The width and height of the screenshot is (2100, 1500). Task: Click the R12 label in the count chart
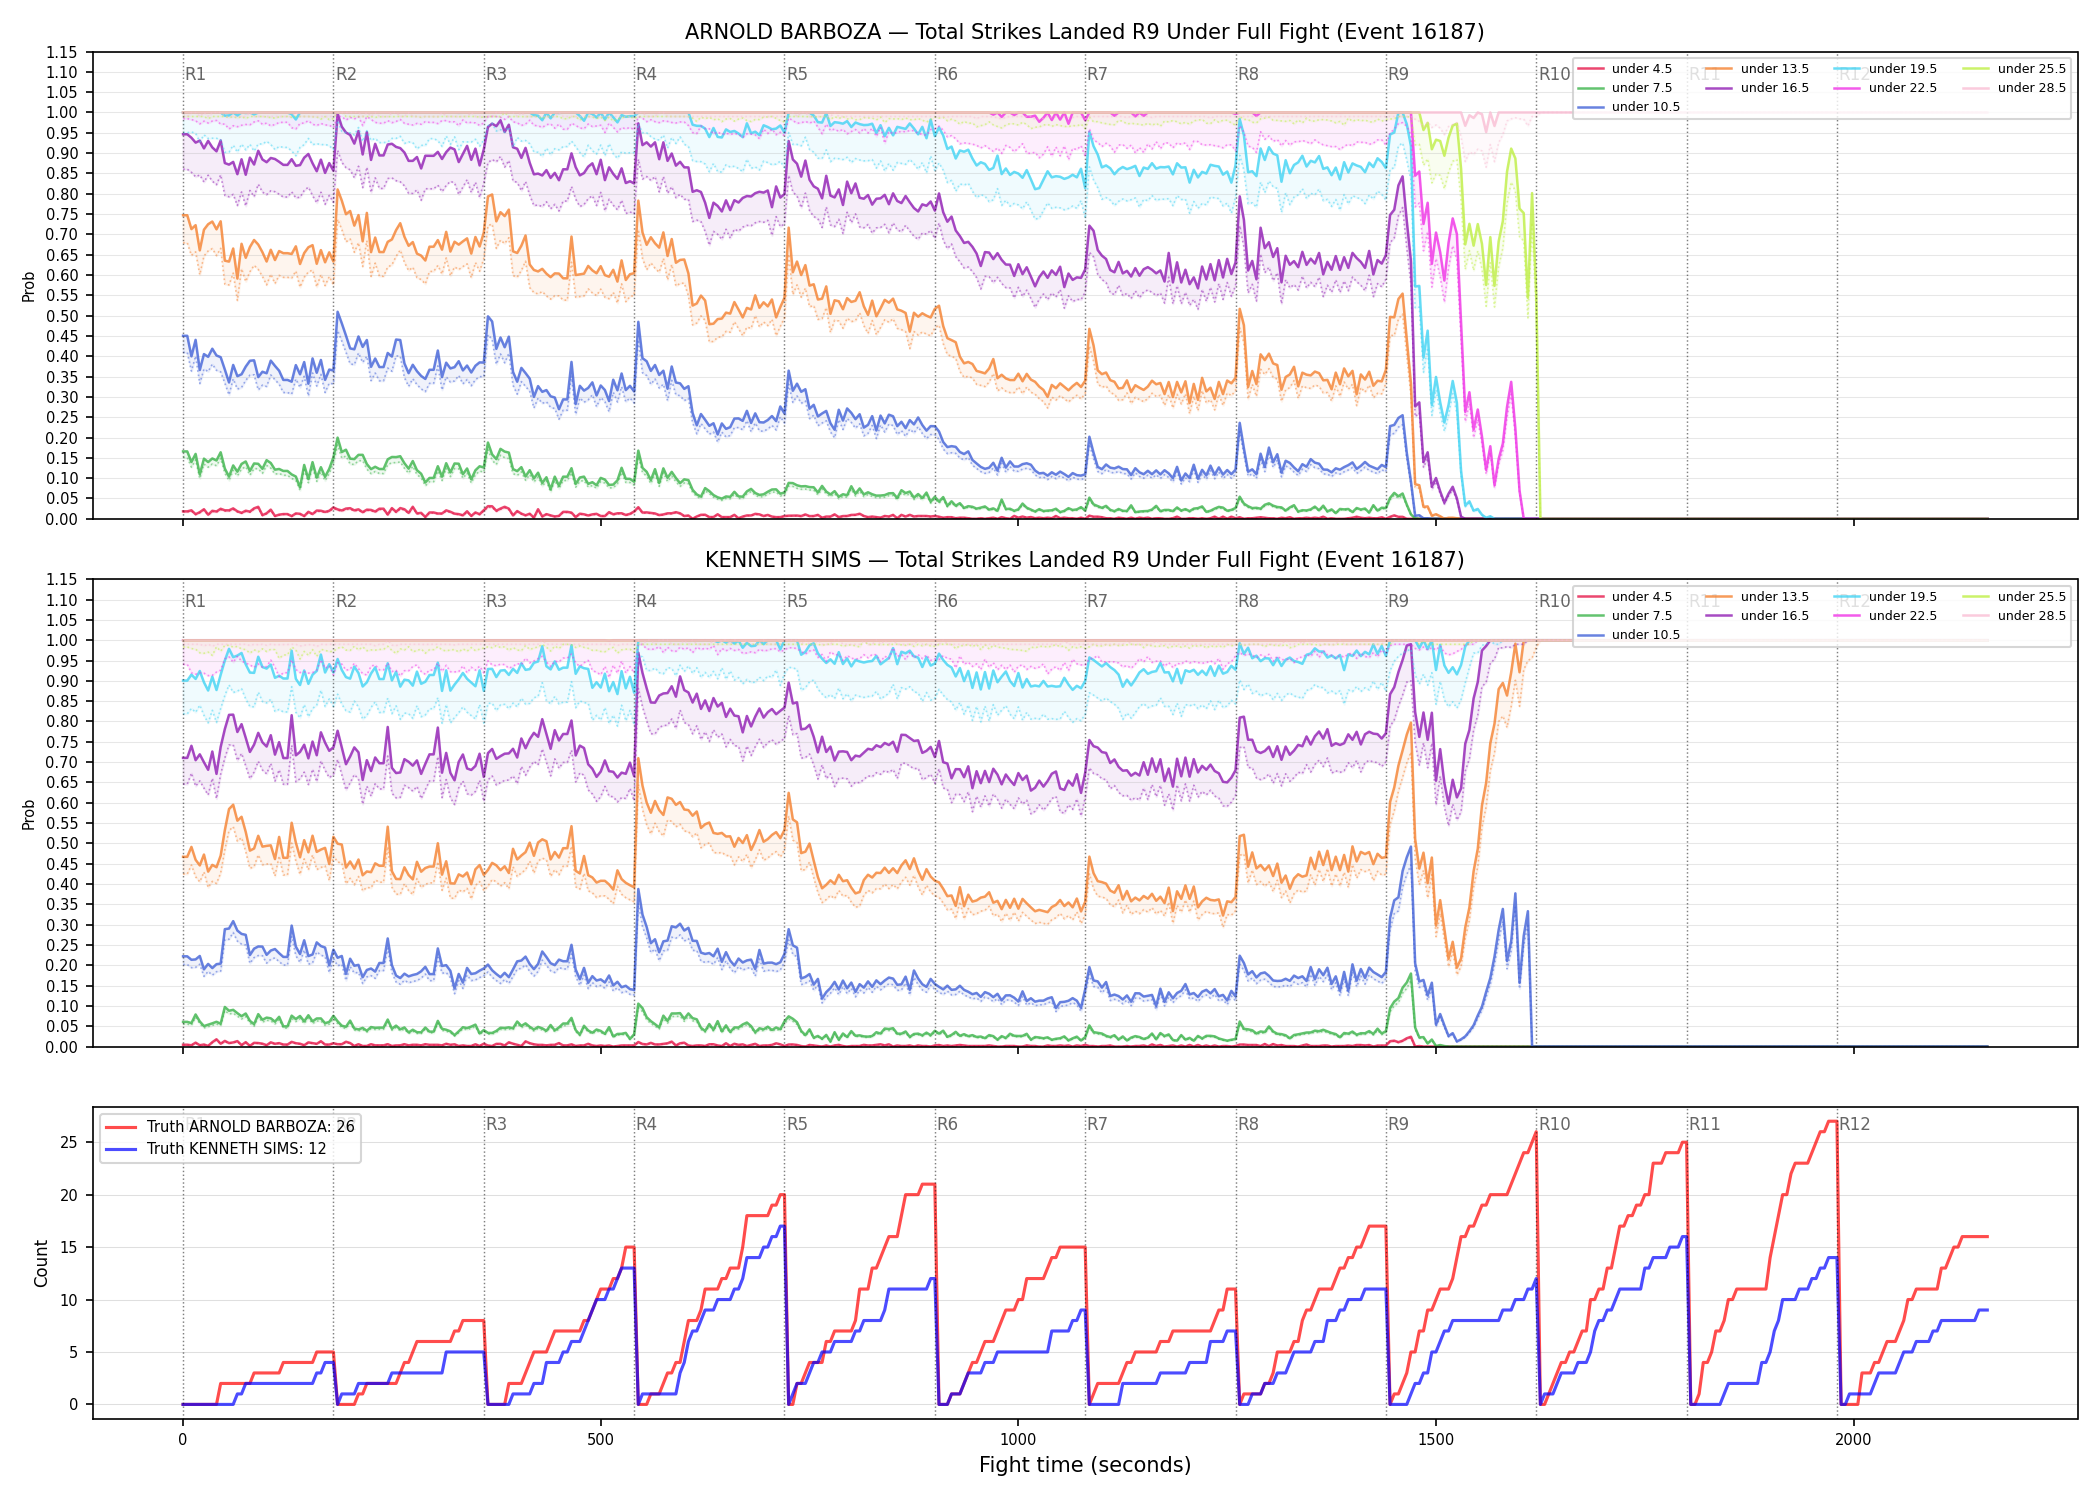(1854, 1124)
